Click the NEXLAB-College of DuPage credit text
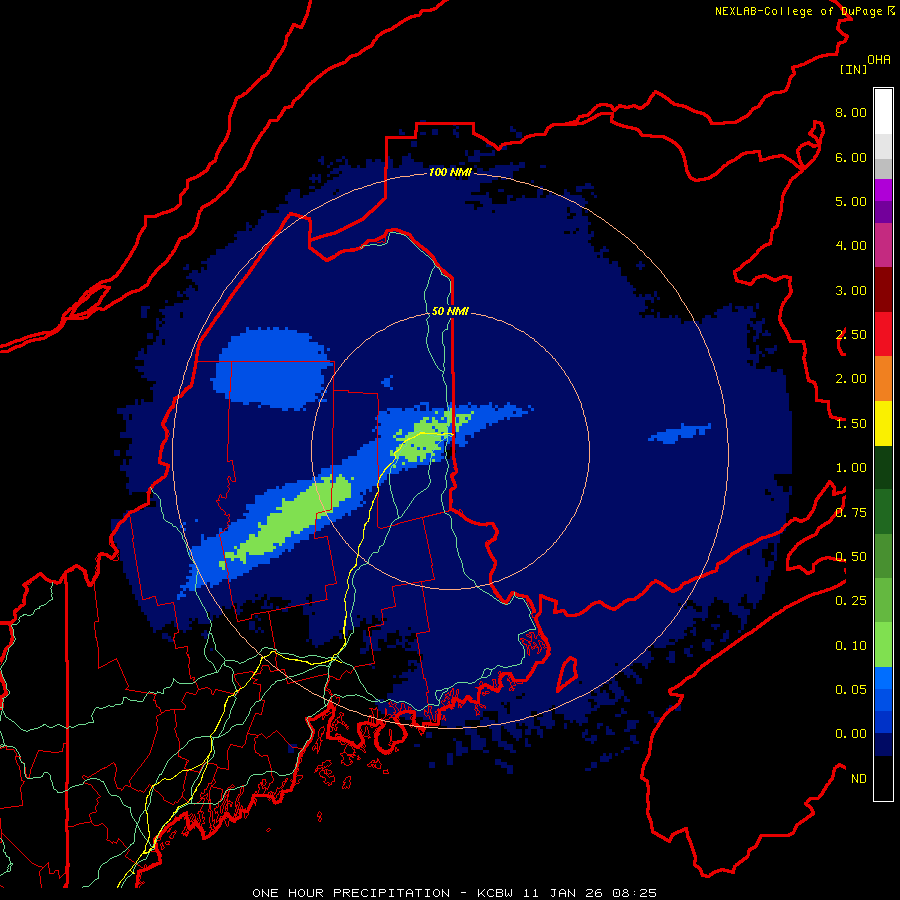This screenshot has height=900, width=900. pos(805,11)
